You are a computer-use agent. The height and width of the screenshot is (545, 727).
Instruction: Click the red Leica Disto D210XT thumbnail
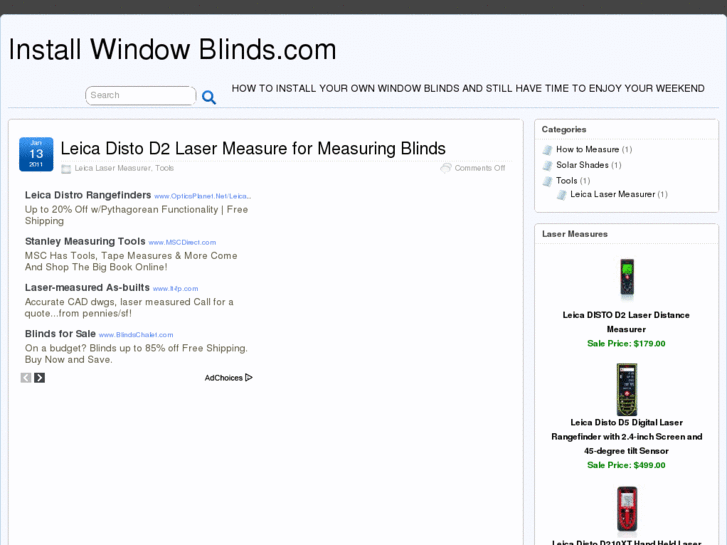pyautogui.click(x=627, y=509)
